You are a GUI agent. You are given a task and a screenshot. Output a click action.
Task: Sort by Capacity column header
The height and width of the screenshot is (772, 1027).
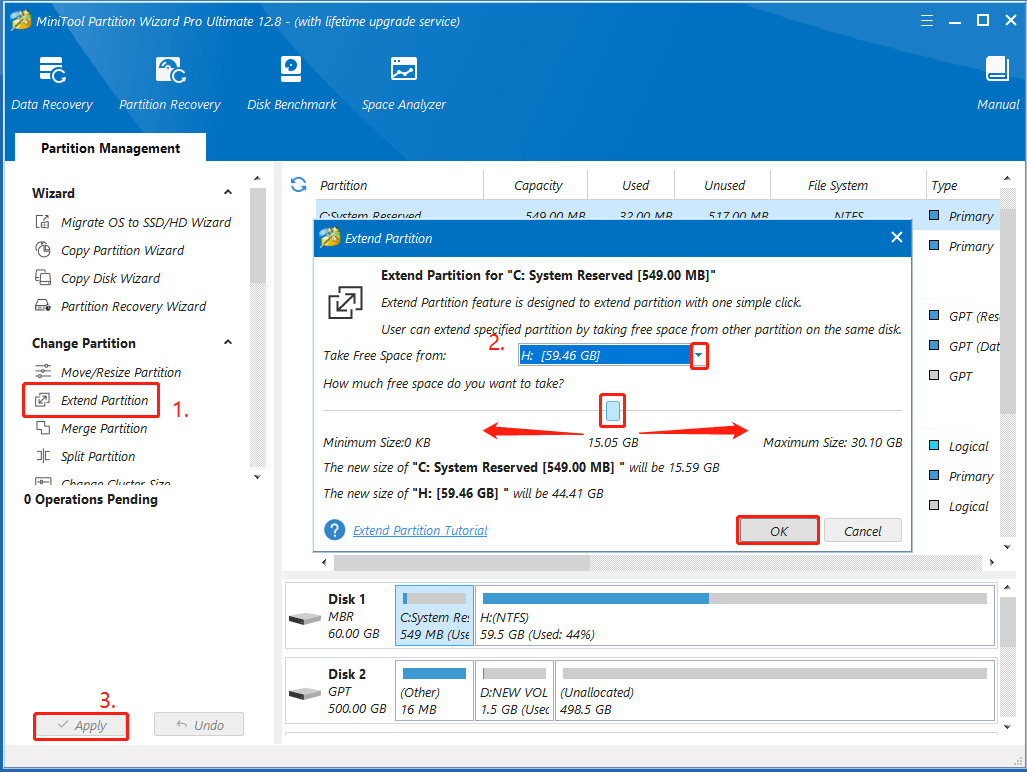coord(537,185)
